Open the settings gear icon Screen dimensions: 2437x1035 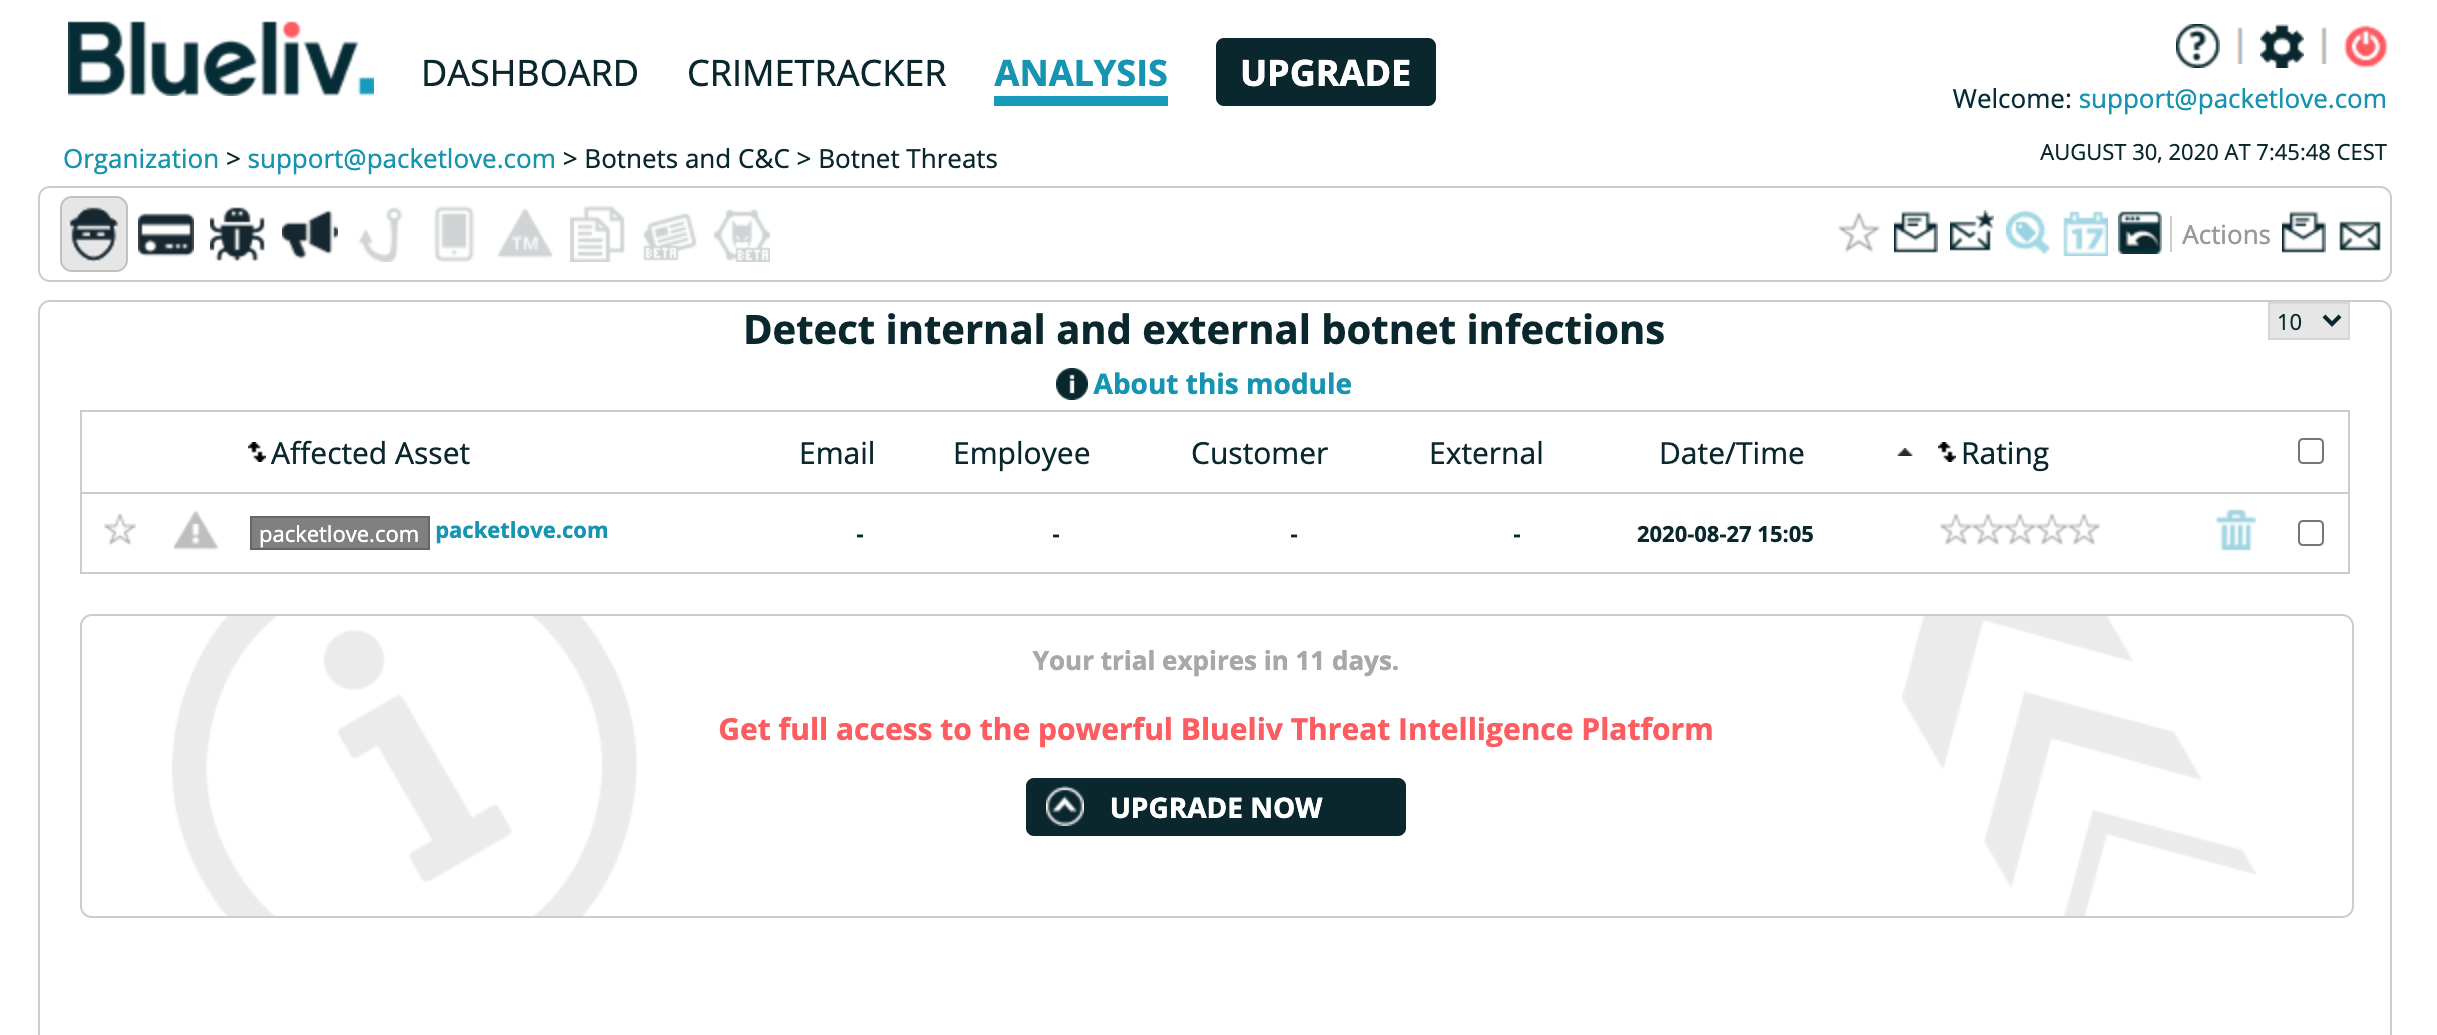coord(2281,47)
